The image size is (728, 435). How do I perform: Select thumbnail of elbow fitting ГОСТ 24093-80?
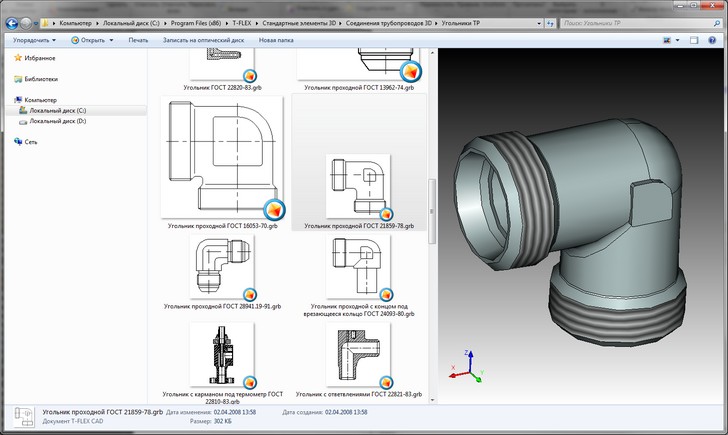click(x=358, y=266)
